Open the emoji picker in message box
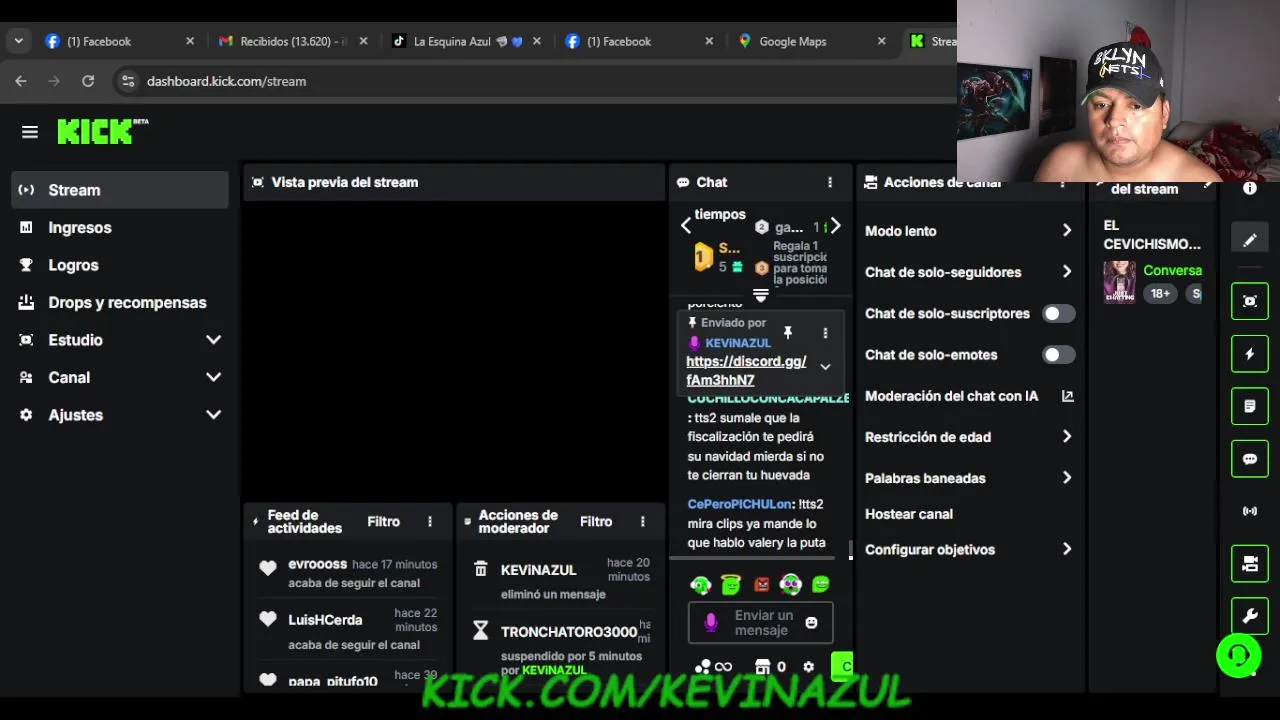 click(x=811, y=622)
